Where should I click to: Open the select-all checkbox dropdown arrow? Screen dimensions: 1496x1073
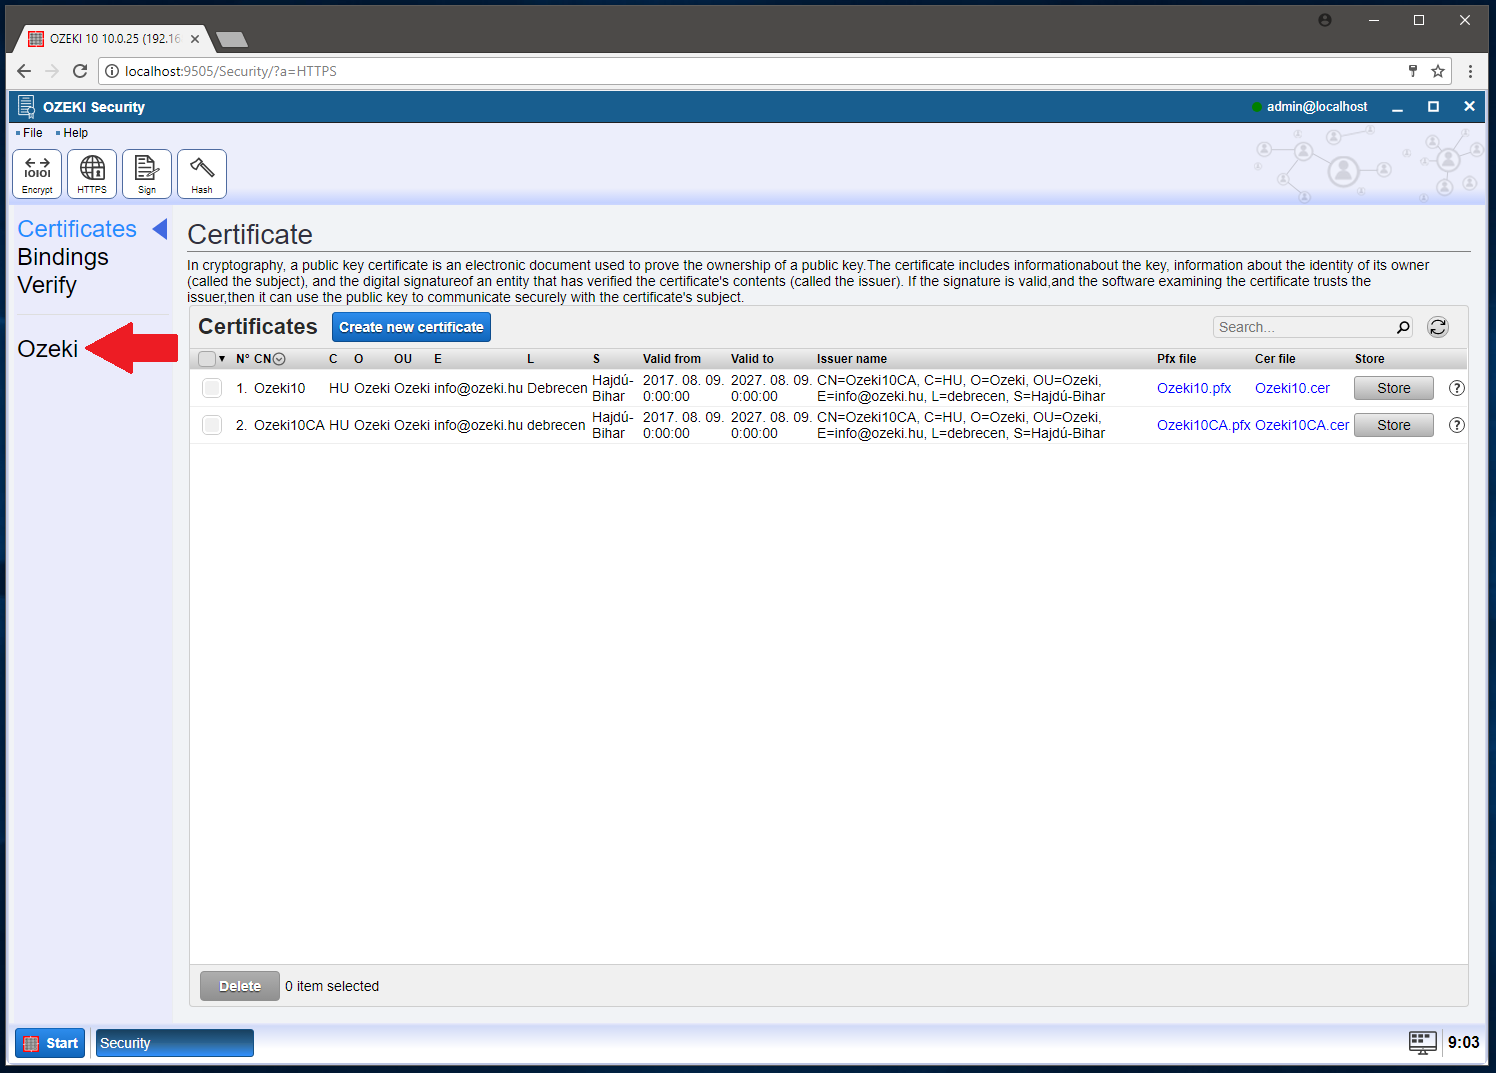click(222, 359)
